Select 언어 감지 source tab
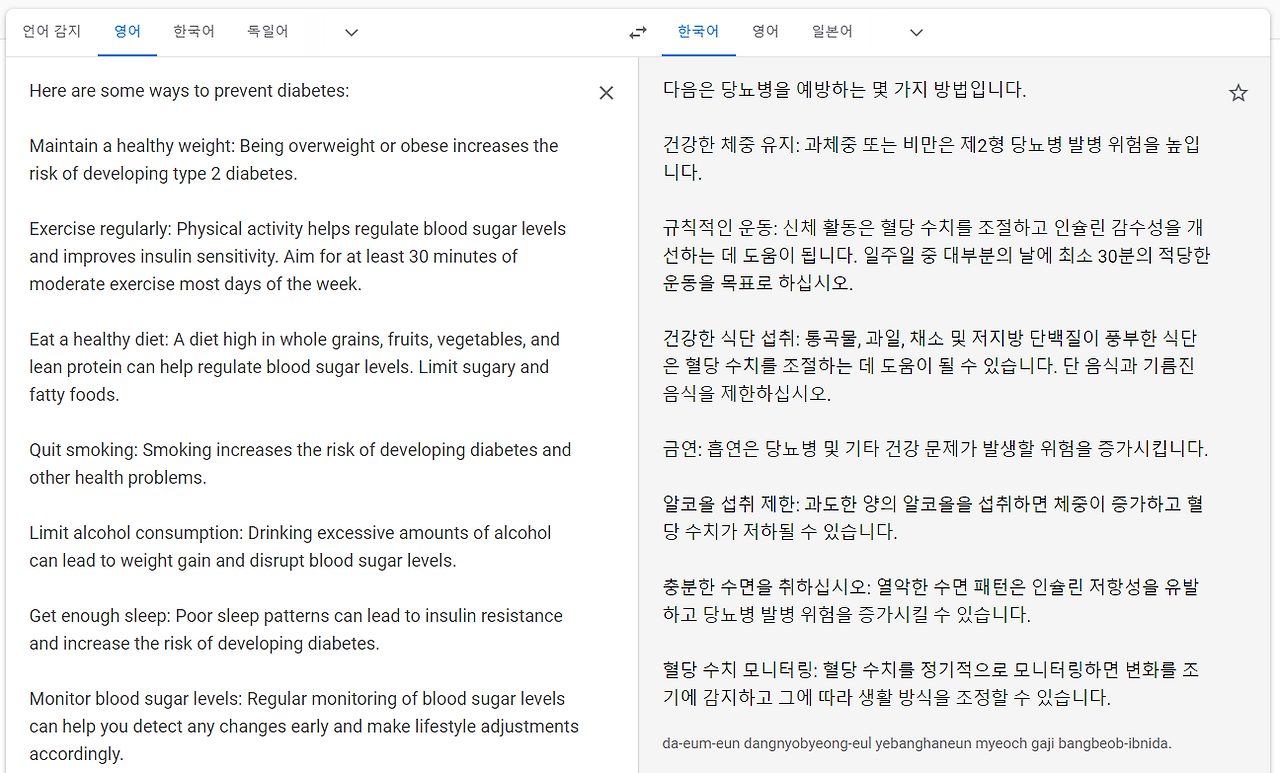 click(52, 32)
